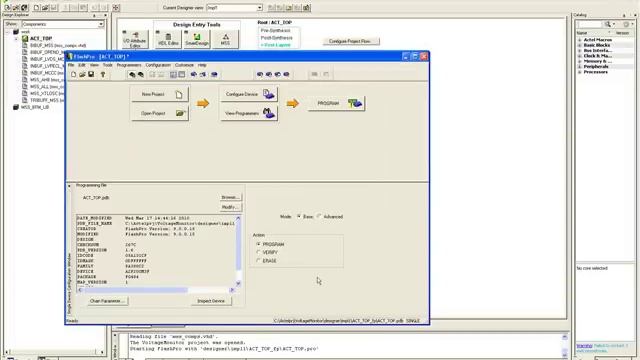Select Pre-Synthesis in the Root ACT_TOP list
640x360 pixels.
pos(276,31)
